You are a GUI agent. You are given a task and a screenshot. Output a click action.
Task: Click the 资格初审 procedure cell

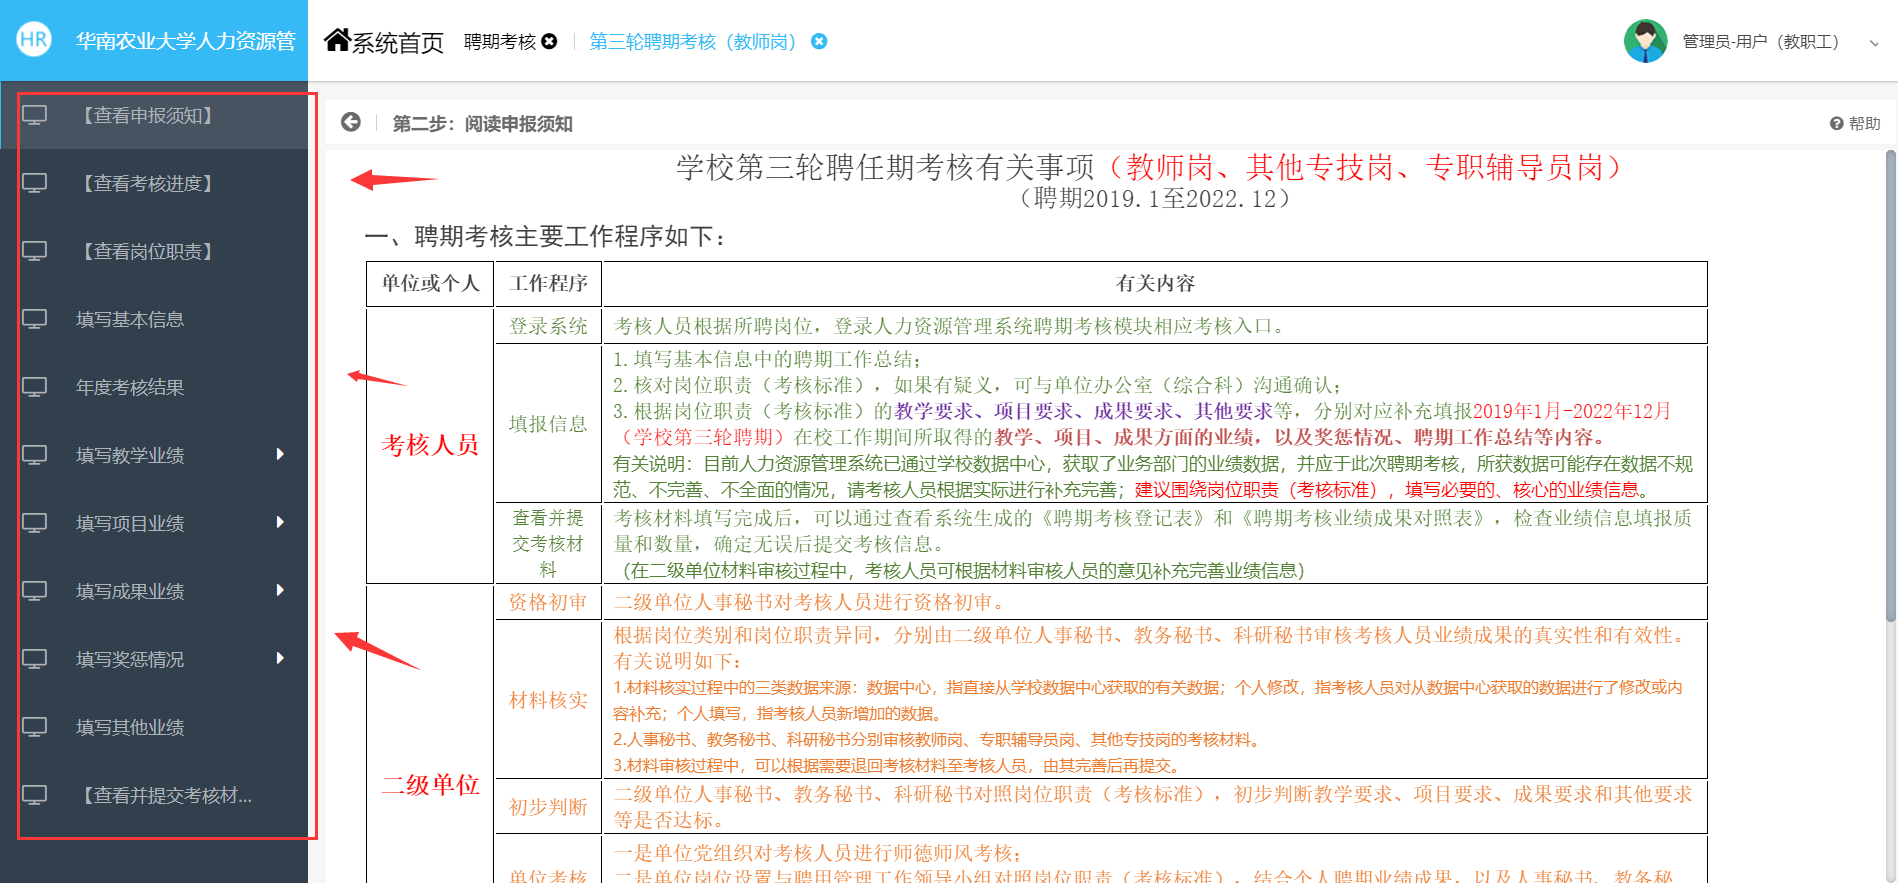[548, 602]
